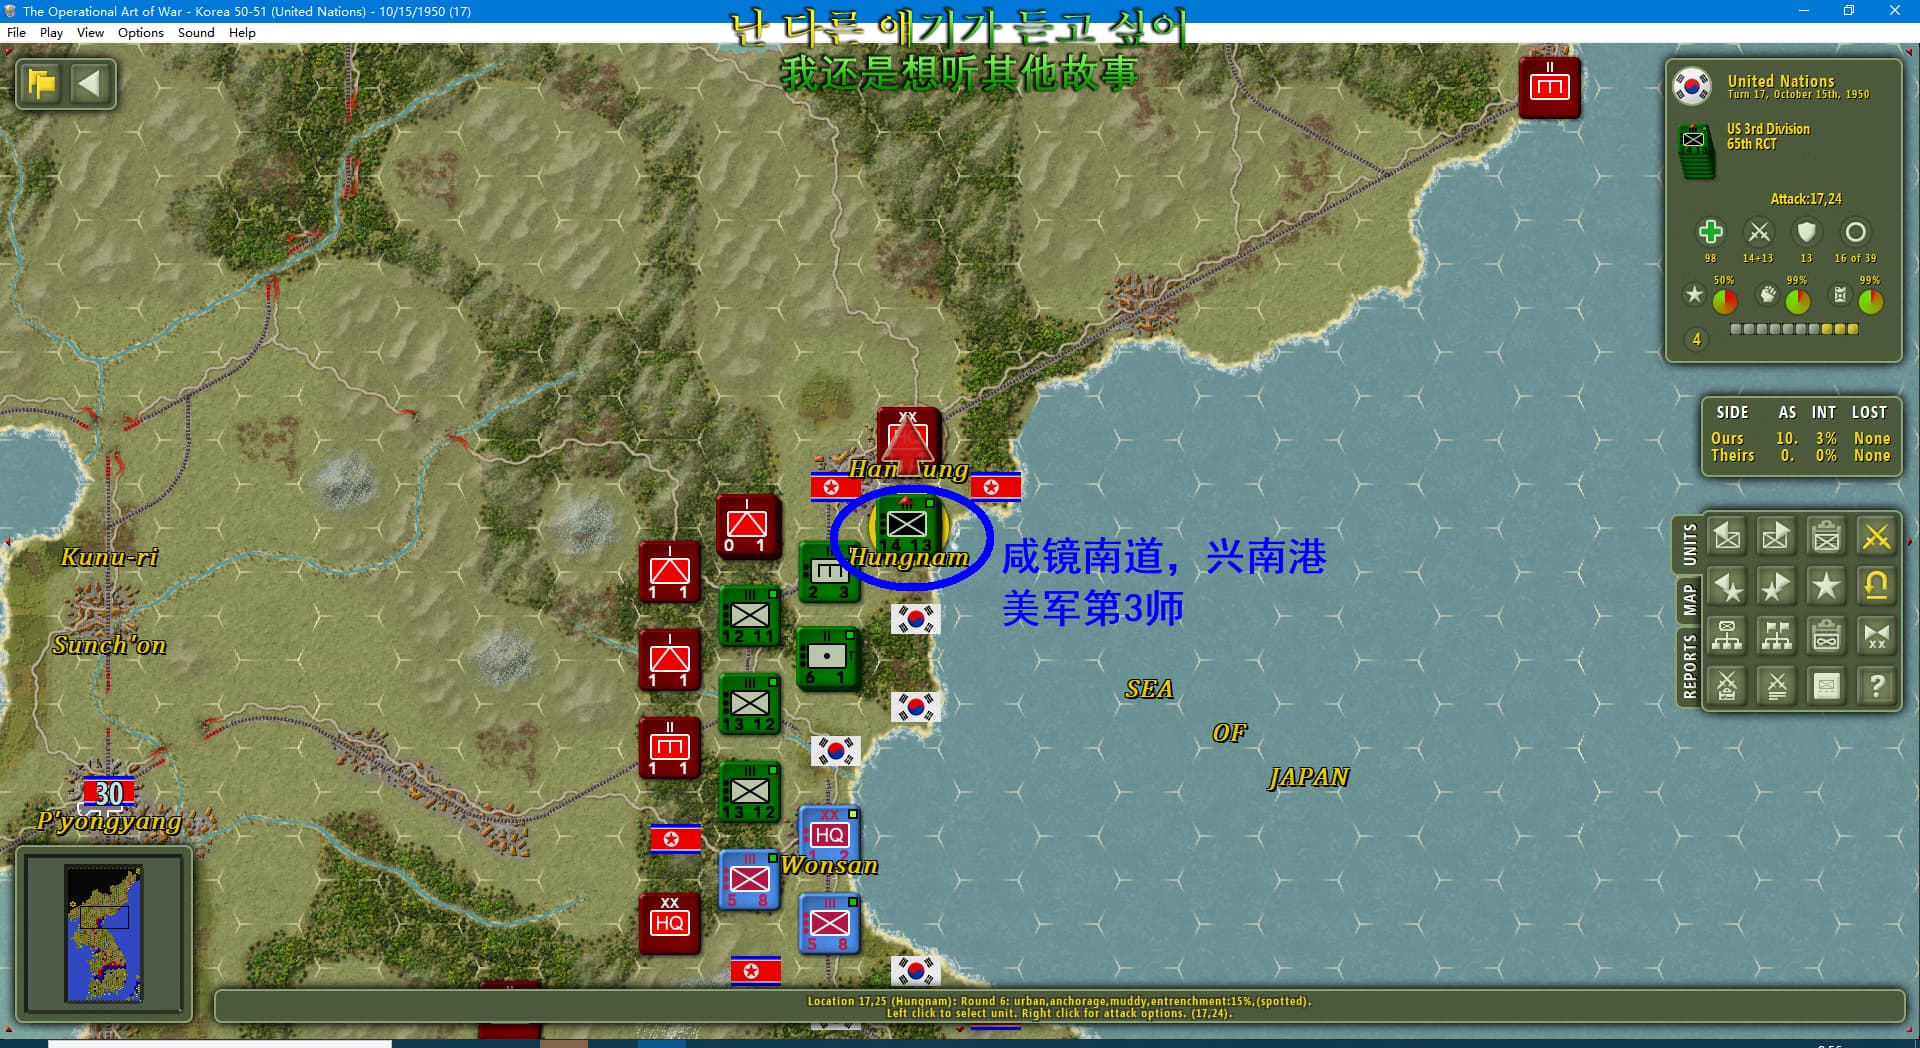
Task: Select red XX HQ unit at bottom
Action: (669, 922)
